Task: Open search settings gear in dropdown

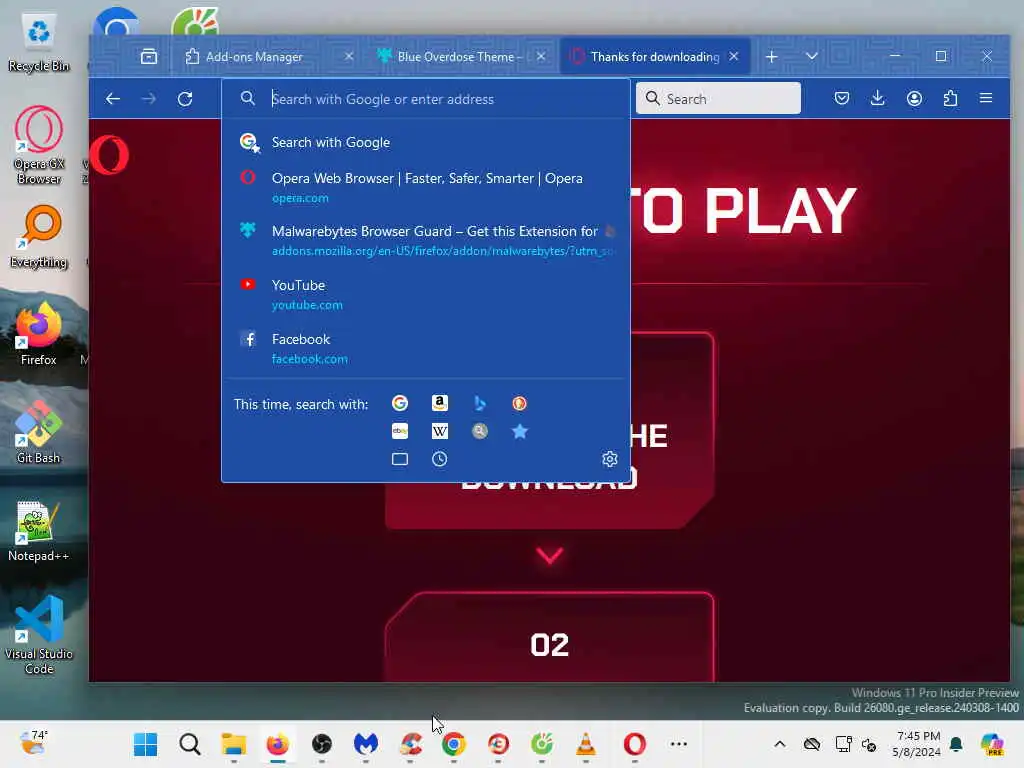Action: 610,459
